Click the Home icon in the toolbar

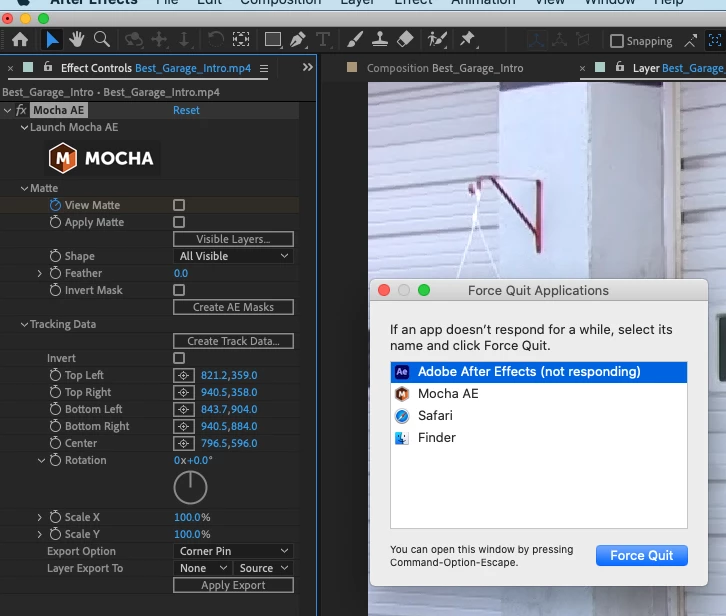click(x=20, y=40)
